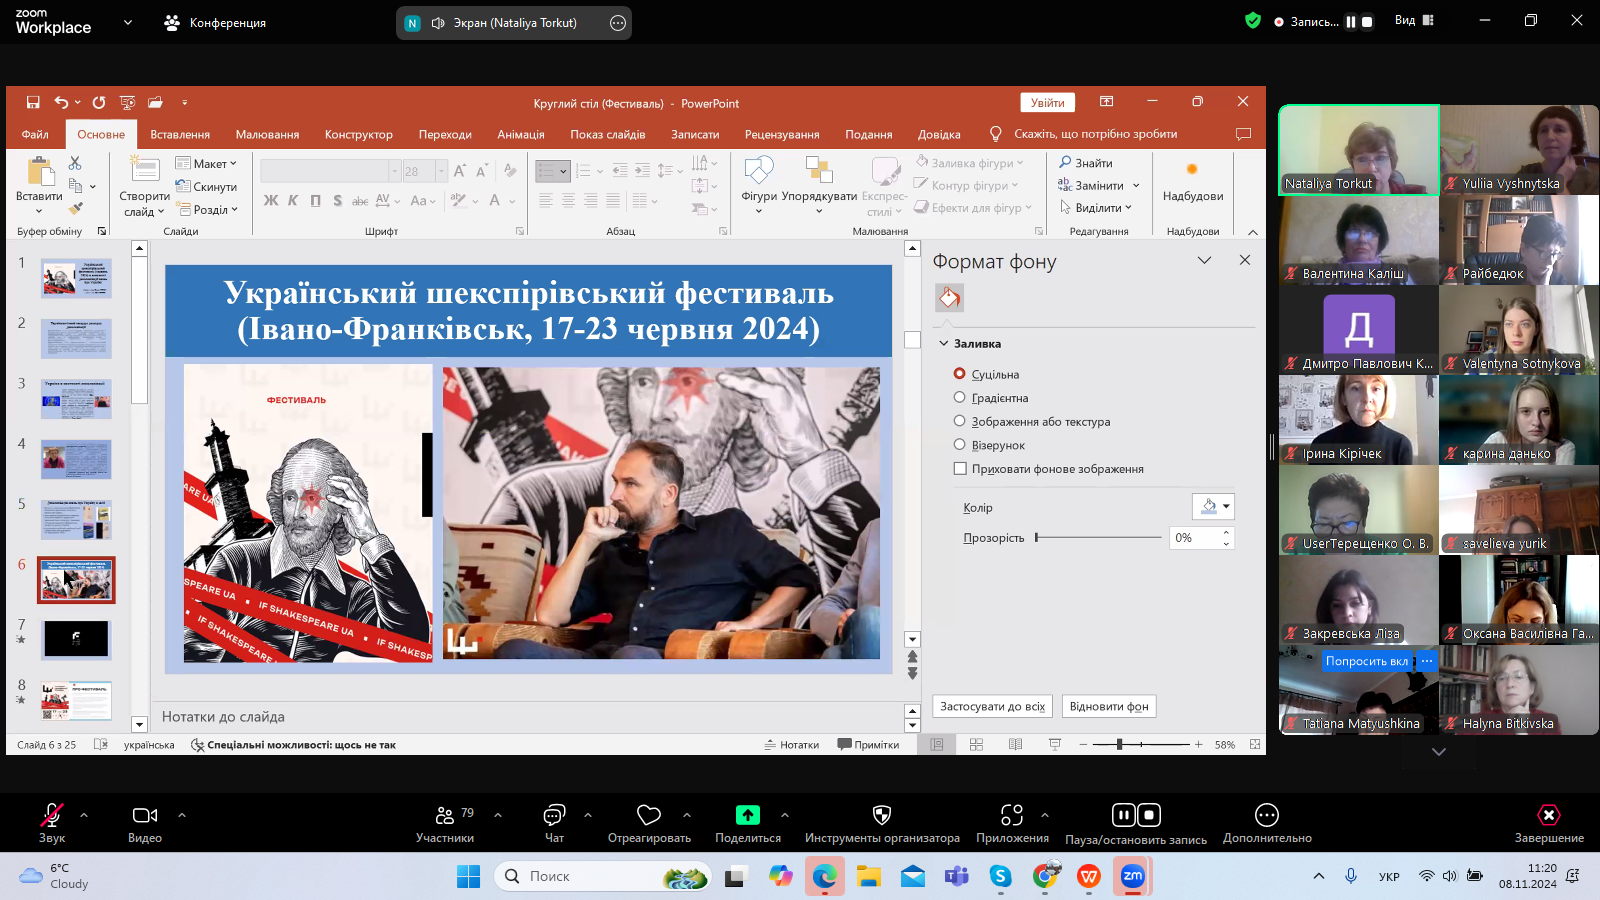Screen dimensions: 1600x900
Task: Click the Відновити фон button
Action: click(x=1109, y=706)
